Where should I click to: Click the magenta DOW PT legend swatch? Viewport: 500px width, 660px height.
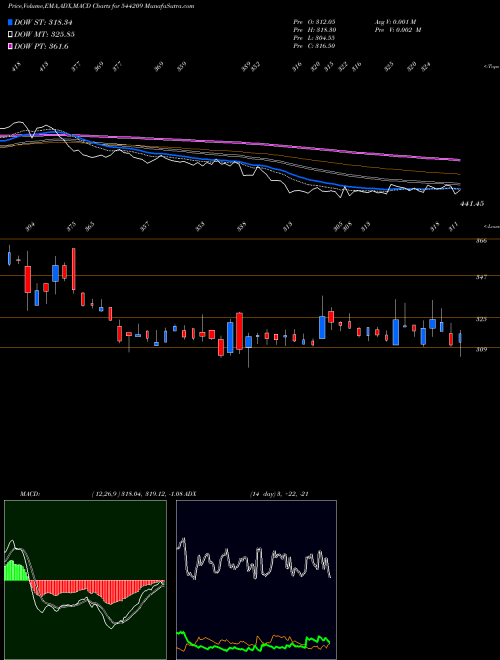(x=10, y=47)
